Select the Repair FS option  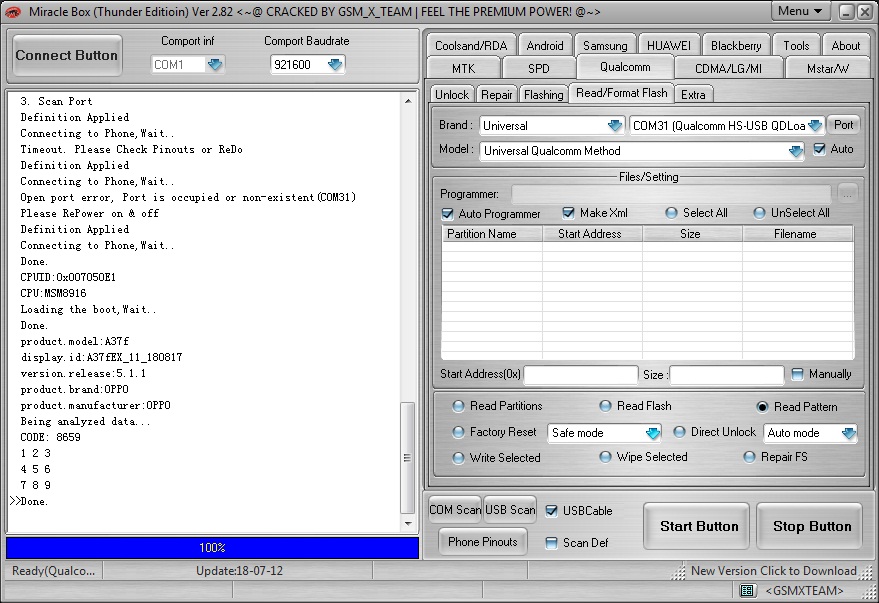(750, 457)
